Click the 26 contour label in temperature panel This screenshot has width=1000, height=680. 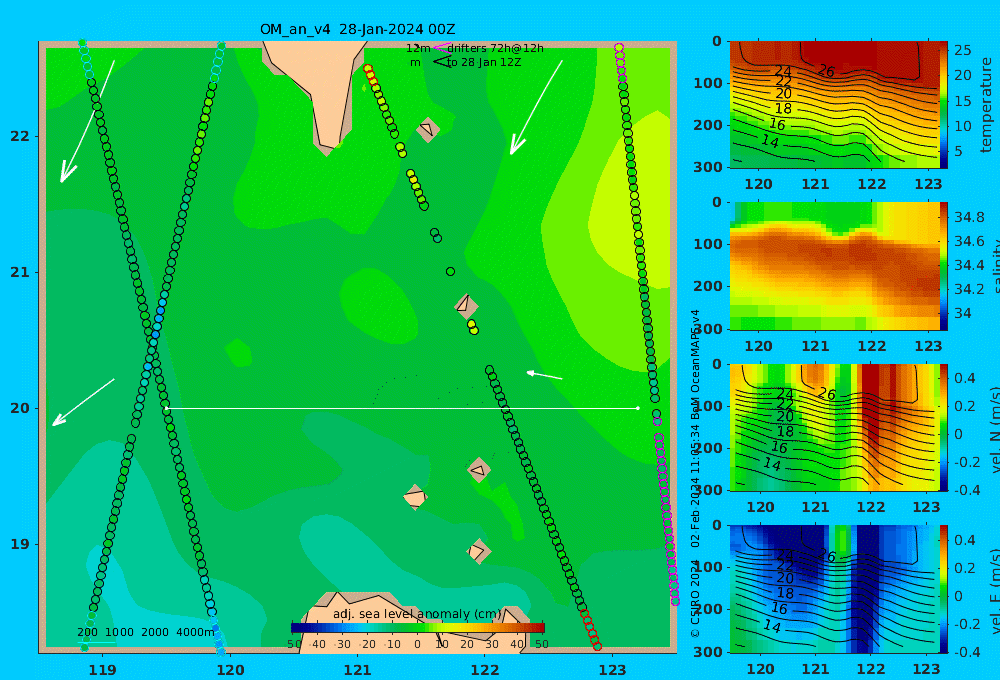(826, 71)
